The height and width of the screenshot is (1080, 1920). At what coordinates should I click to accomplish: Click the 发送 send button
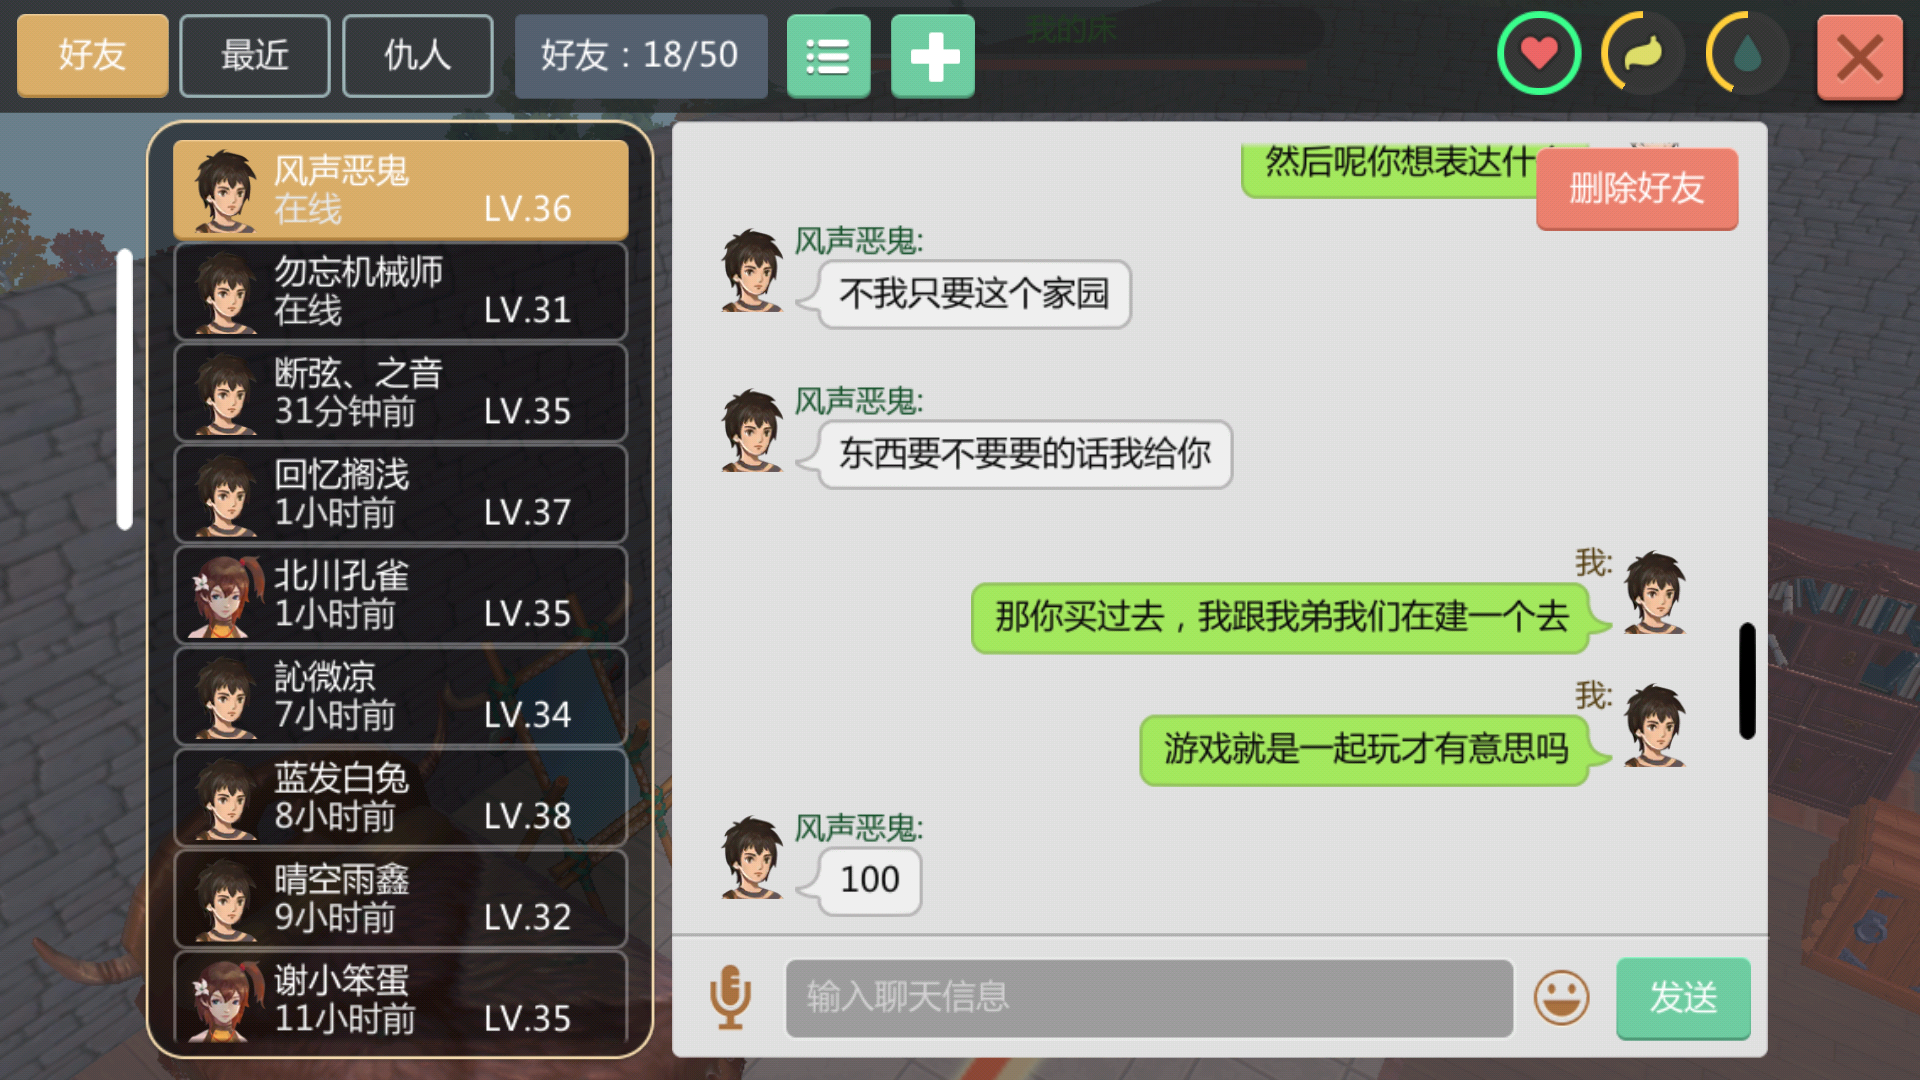1683,998
